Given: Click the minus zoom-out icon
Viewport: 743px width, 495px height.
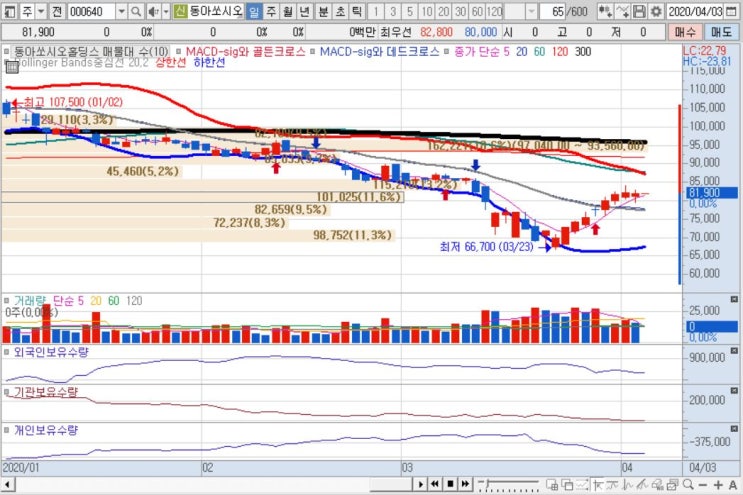Looking at the screenshot, I should 703,485.
